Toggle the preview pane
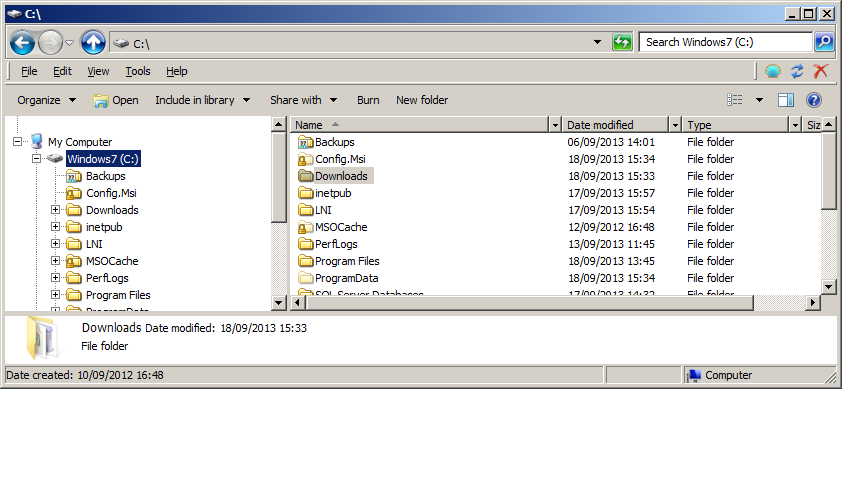This screenshot has width=842, height=480. pos(786,100)
